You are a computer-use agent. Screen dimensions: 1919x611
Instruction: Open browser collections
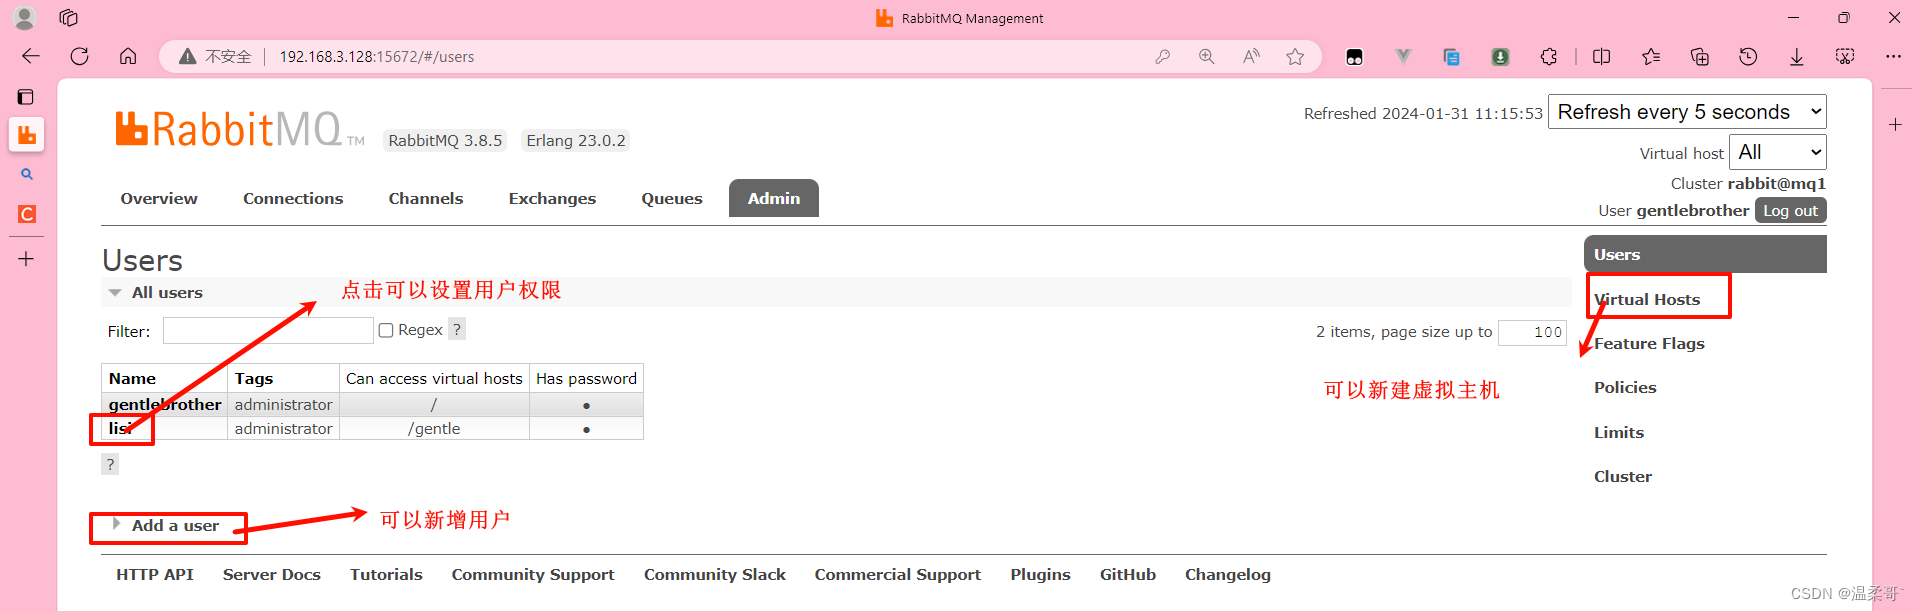(1699, 57)
